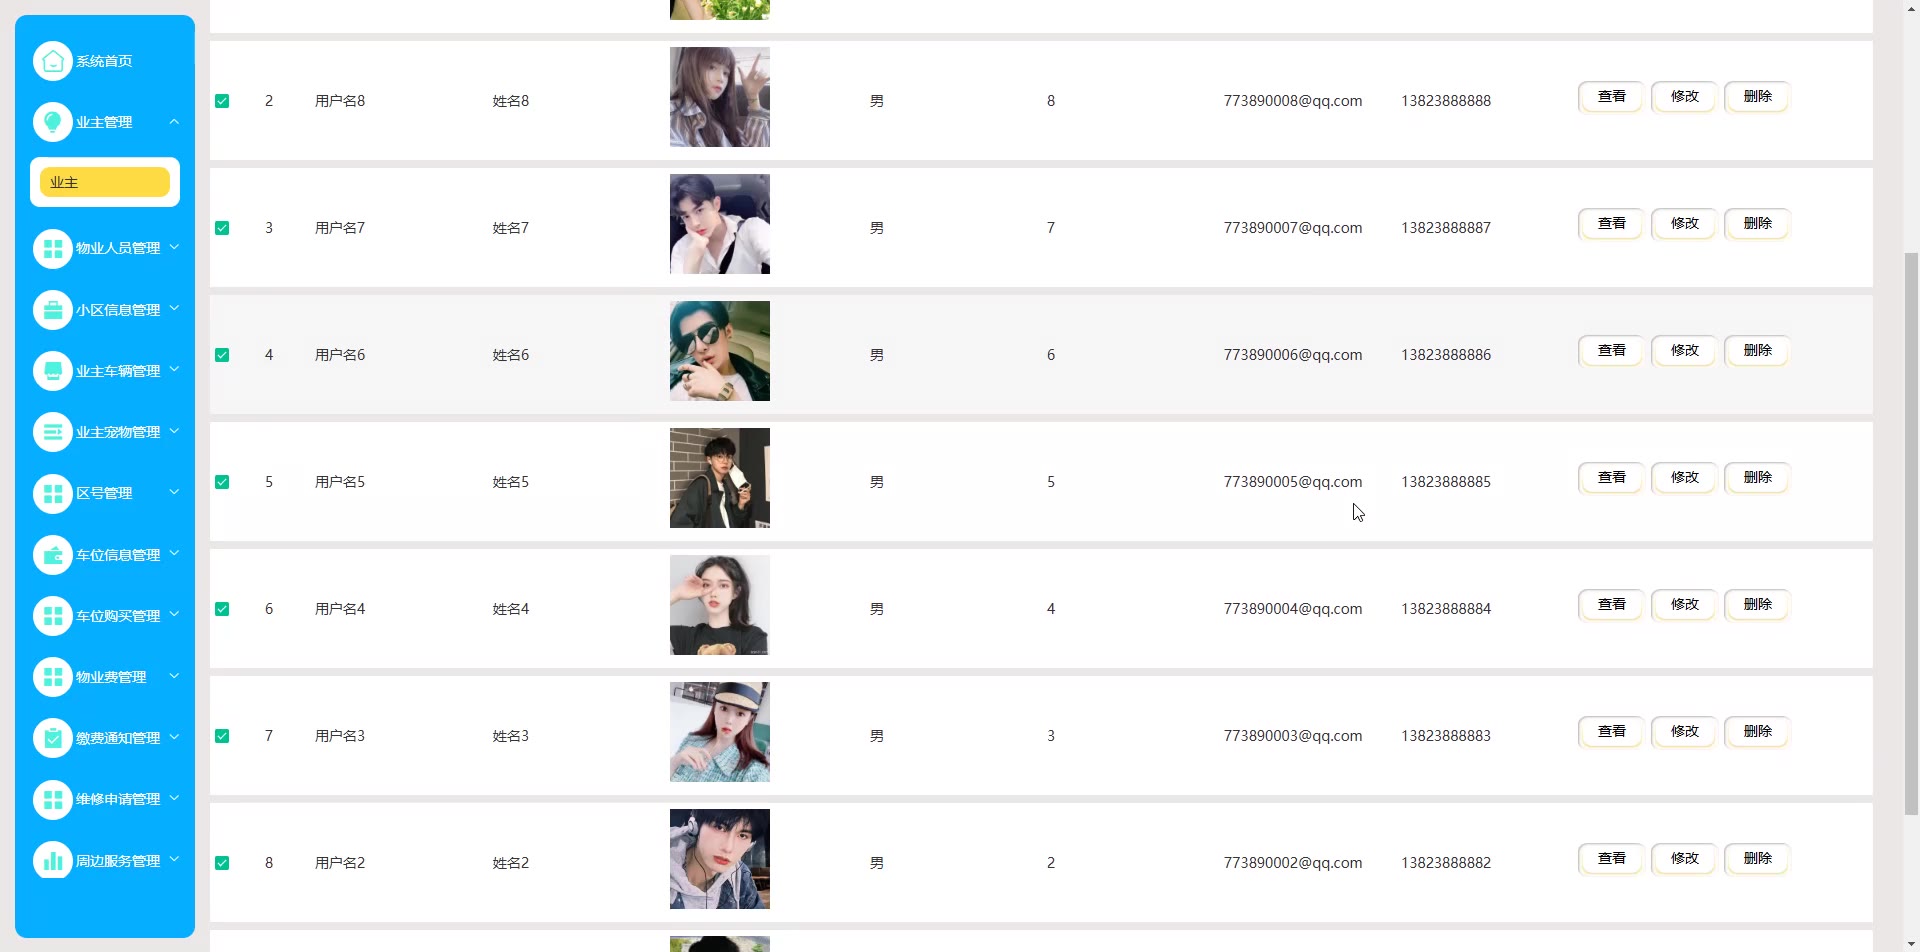Expand the 区号管理 chevron
The width and height of the screenshot is (1920, 952).
(174, 493)
